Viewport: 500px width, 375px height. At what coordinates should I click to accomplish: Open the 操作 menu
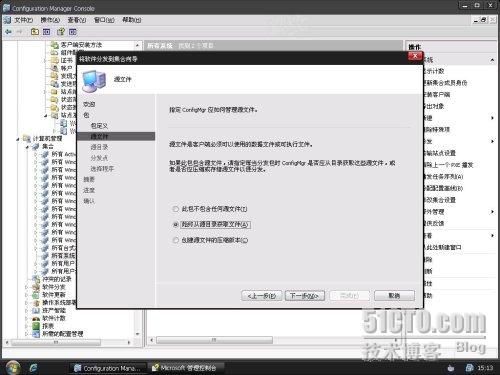tap(50, 20)
